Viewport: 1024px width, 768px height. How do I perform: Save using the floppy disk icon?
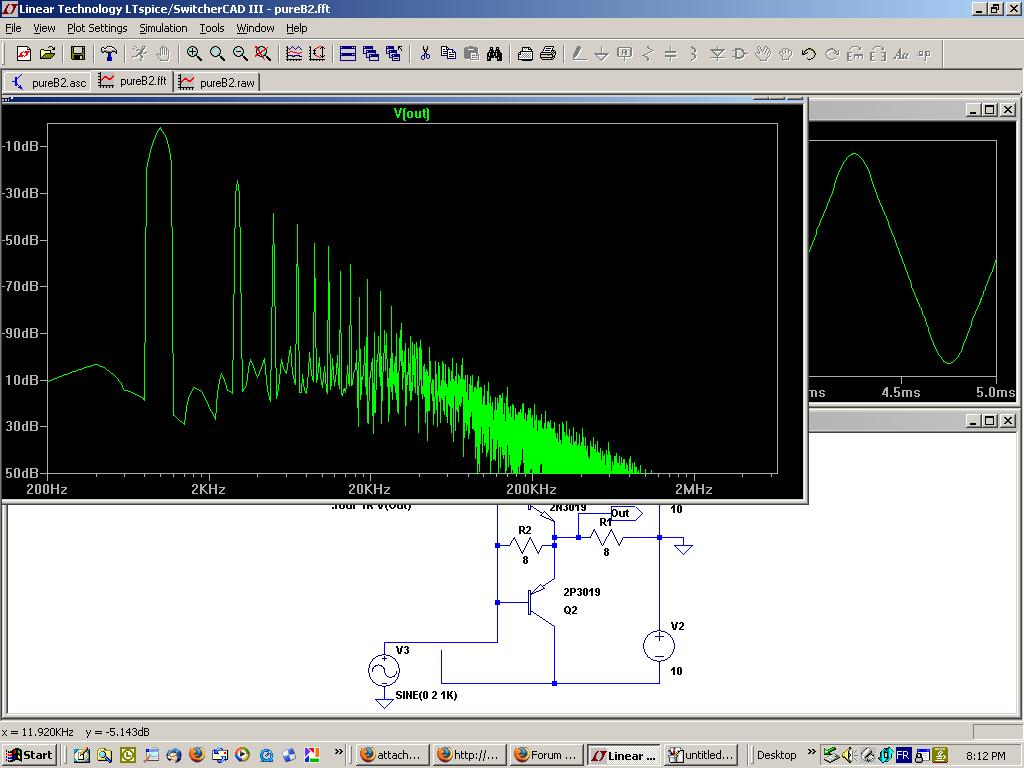point(78,54)
